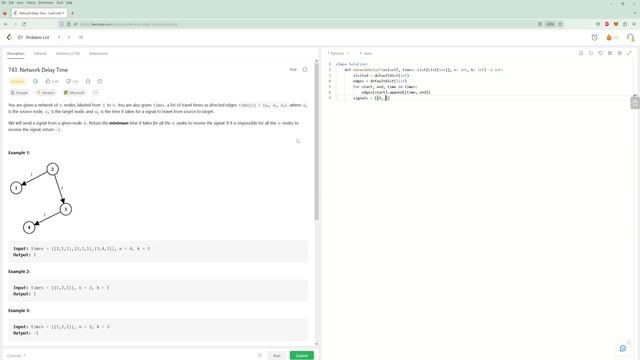Open the Python3 language dropdown
This screenshot has width=640, height=360.
[338, 53]
